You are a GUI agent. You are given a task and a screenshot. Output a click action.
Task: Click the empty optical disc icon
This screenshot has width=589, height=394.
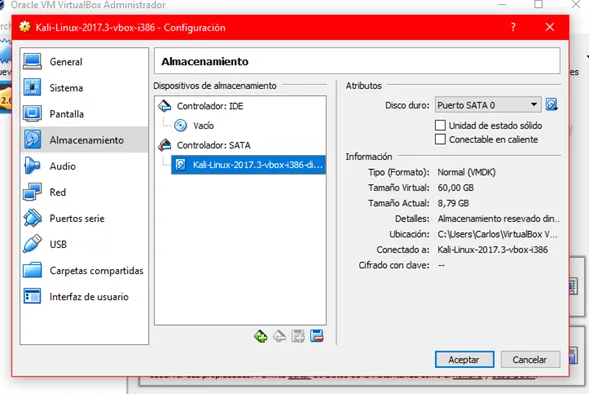[181, 125]
